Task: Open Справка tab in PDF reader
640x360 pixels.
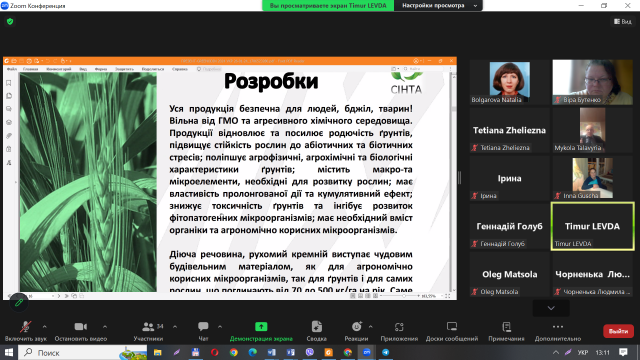Action: click(180, 69)
